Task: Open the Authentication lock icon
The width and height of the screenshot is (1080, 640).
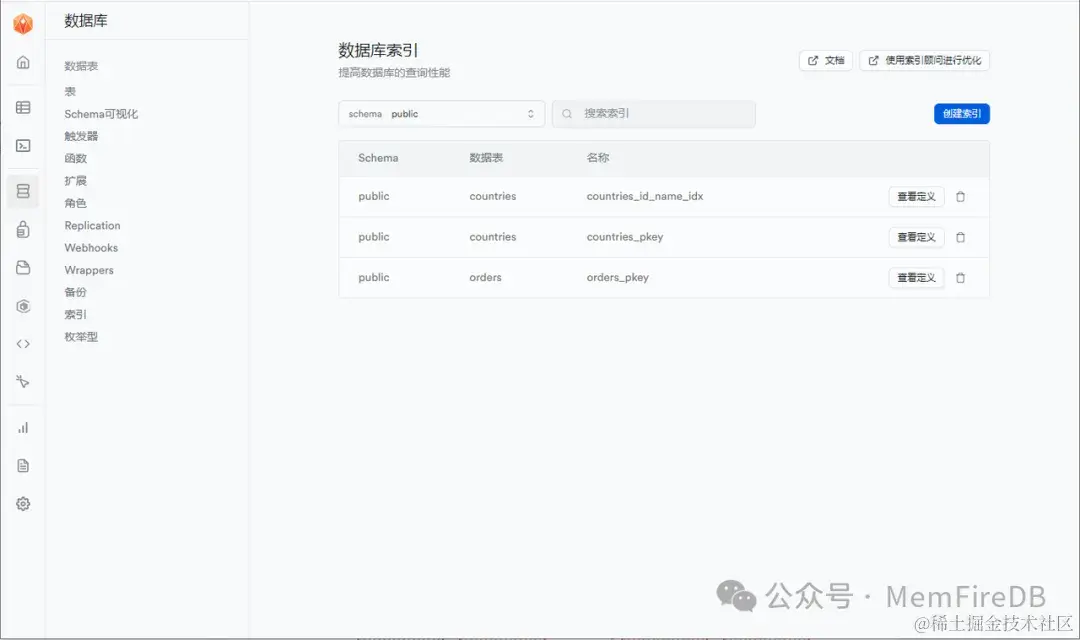Action: pyautogui.click(x=23, y=229)
